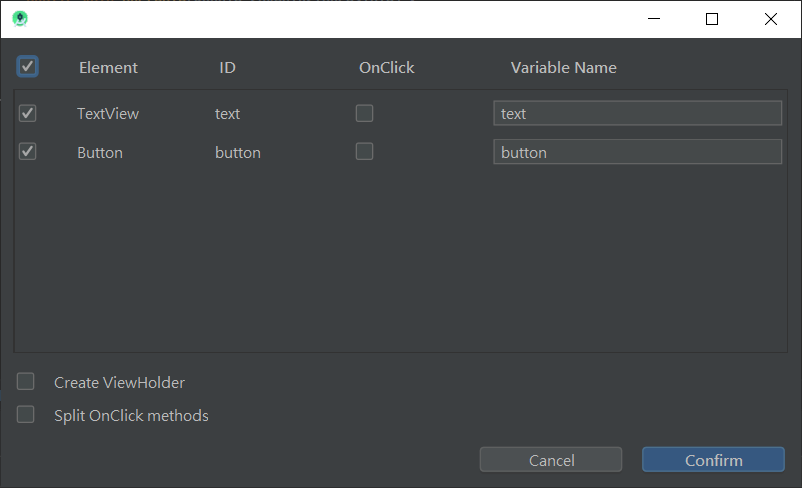Image resolution: width=802 pixels, height=488 pixels.
Task: Toggle the select-all header checkbox
Action: tap(27, 67)
